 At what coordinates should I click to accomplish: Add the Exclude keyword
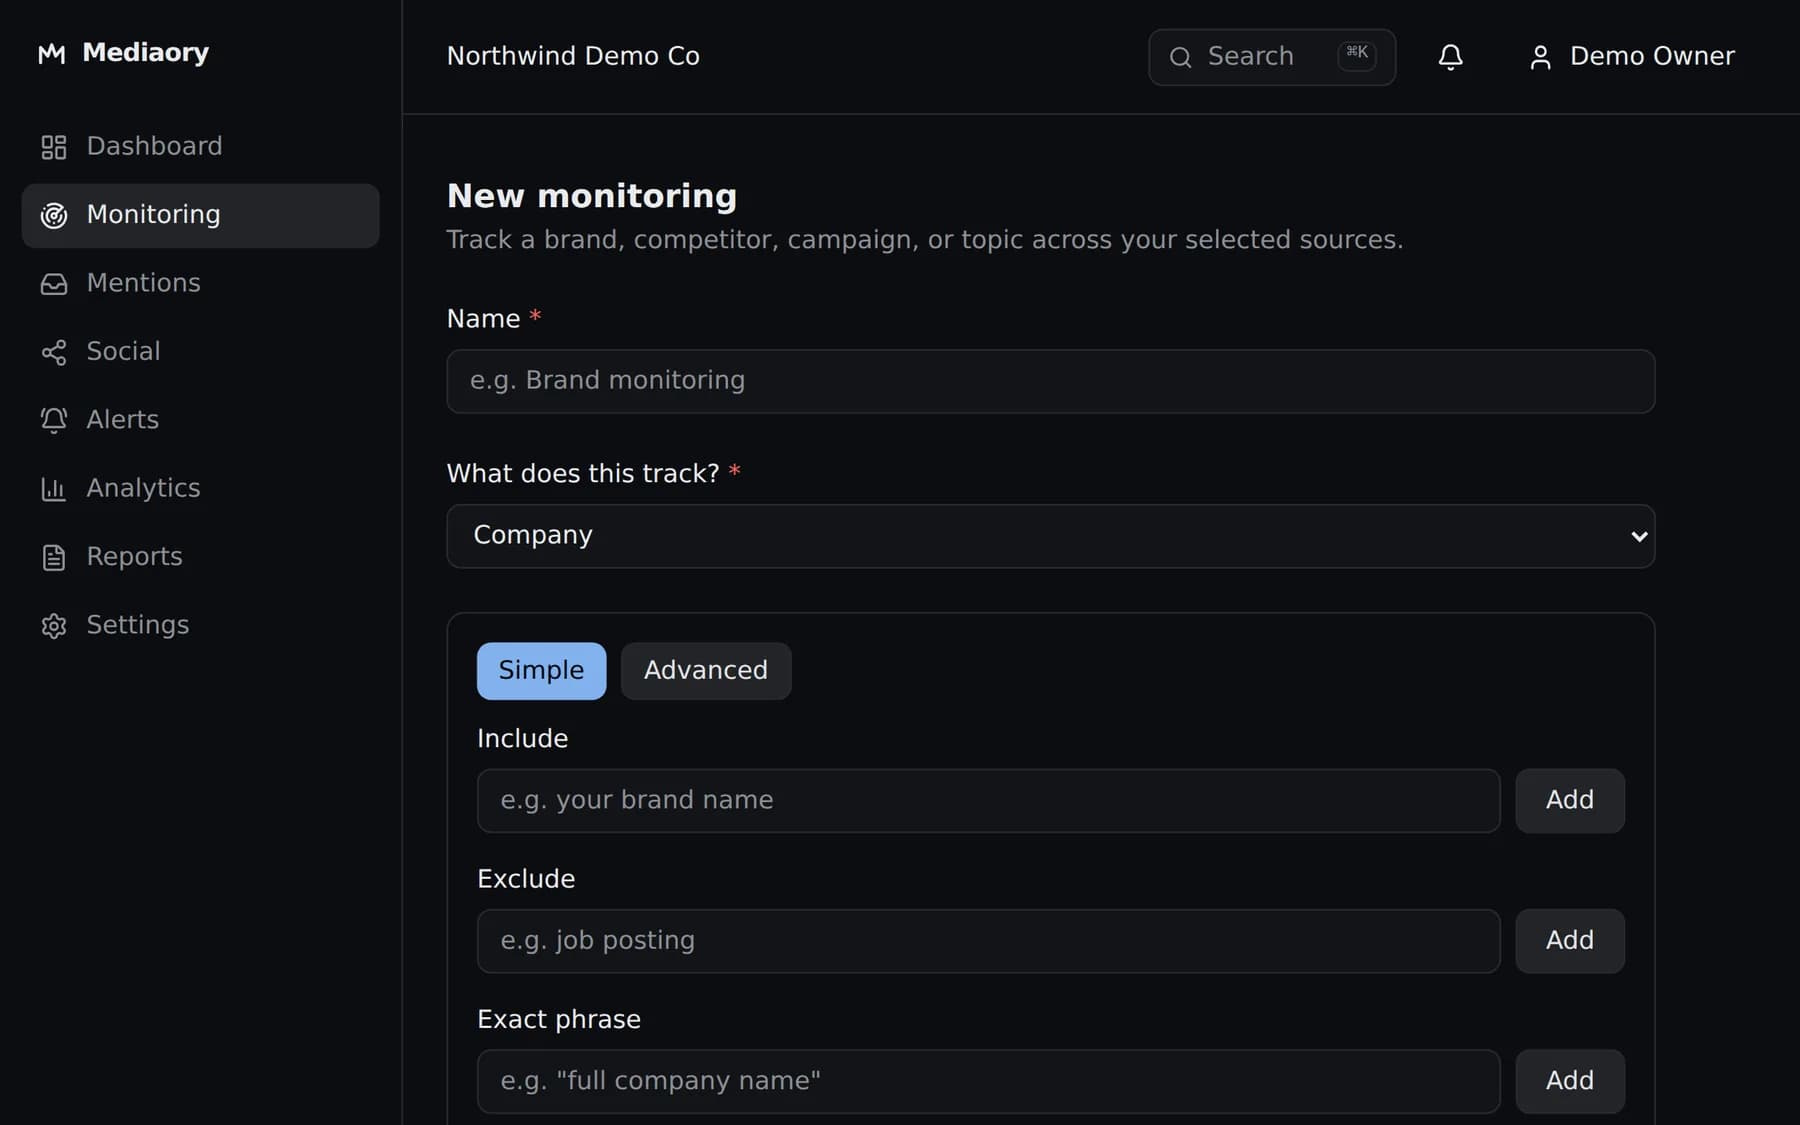coord(1569,941)
